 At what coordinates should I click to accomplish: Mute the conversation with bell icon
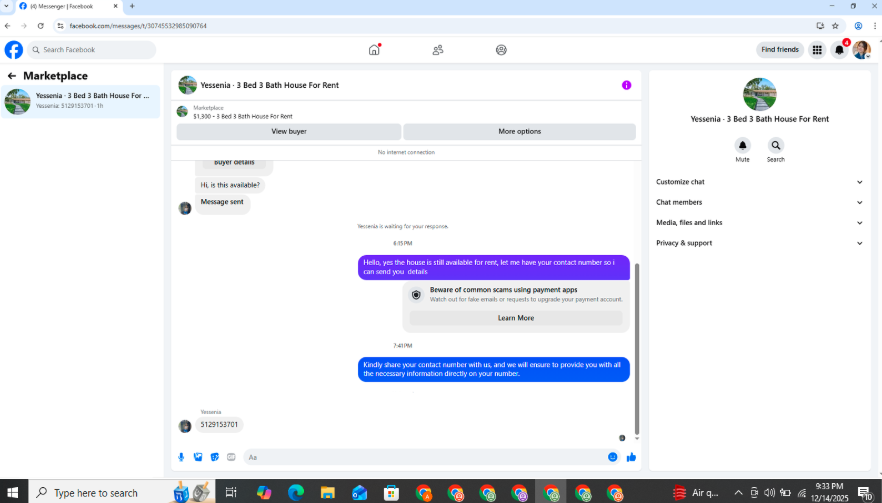click(742, 145)
